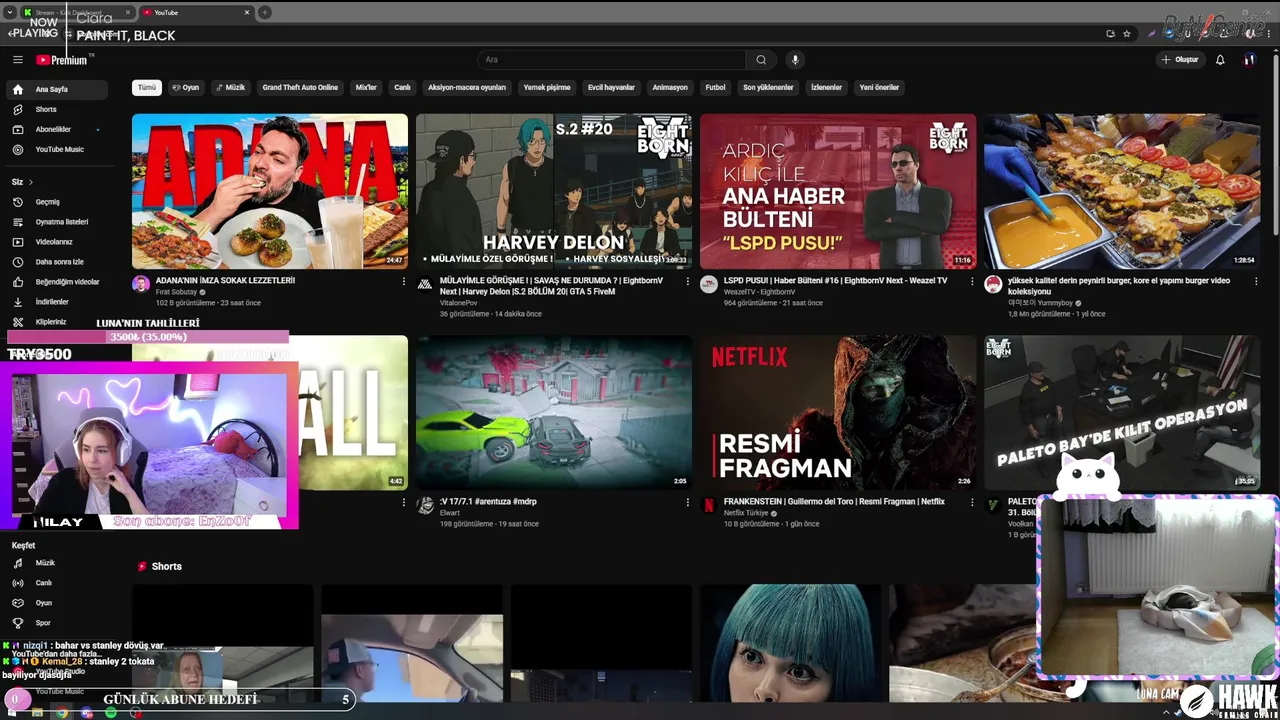Play the Harvey Delon S.2 #20 thumbnail
The height and width of the screenshot is (720, 1280).
[x=554, y=191]
